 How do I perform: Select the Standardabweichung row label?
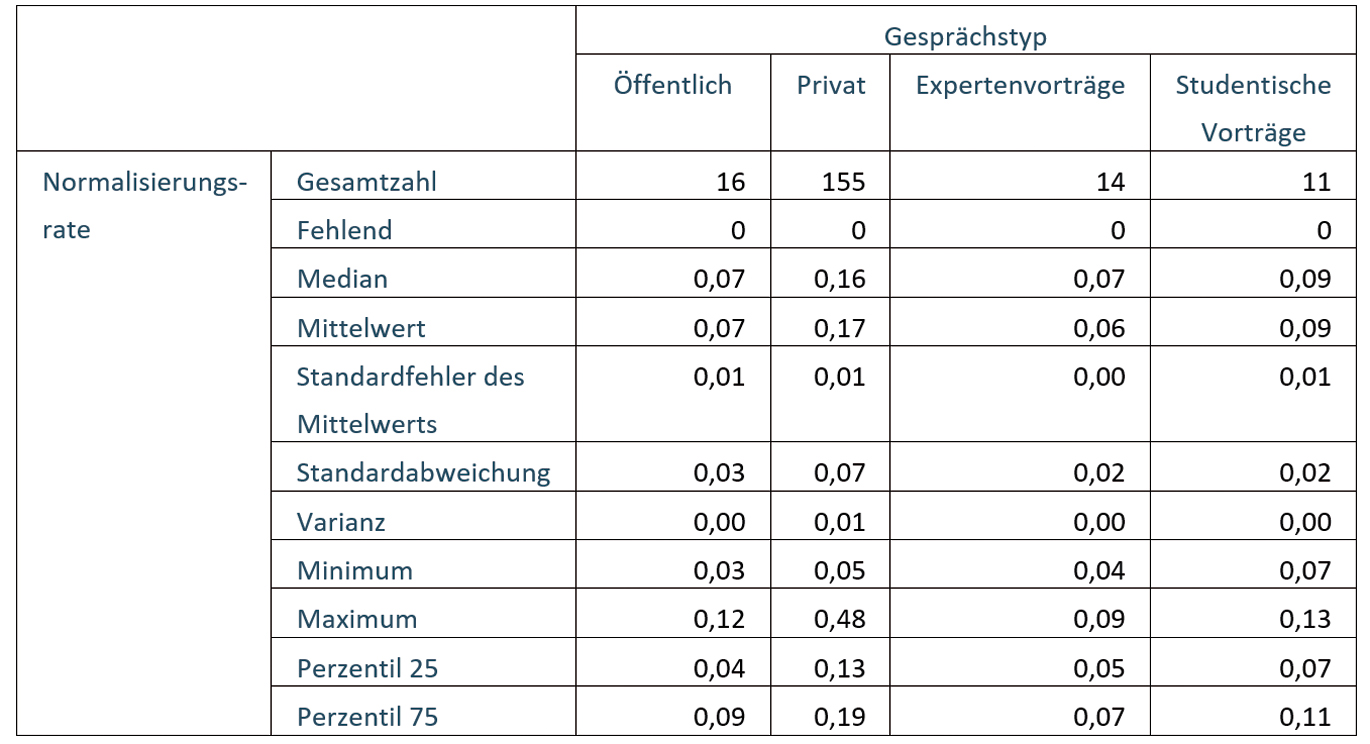tap(423, 472)
